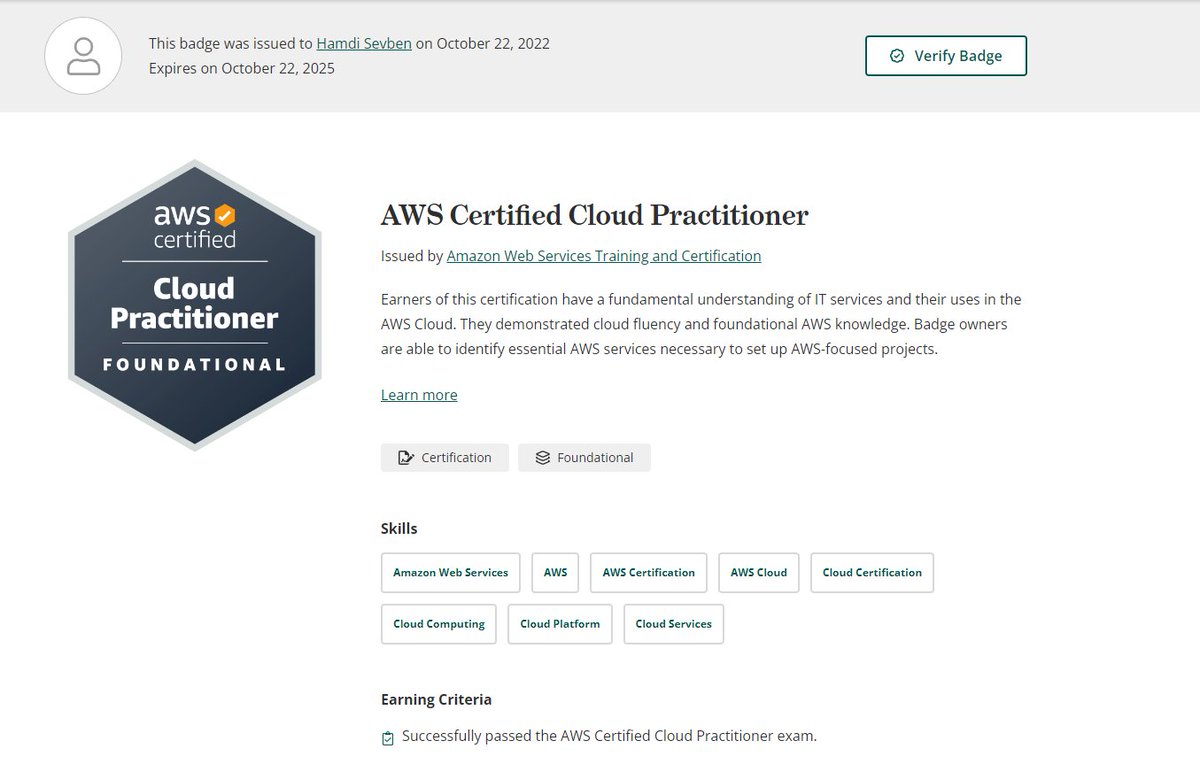Viewport: 1200px width, 764px height.
Task: Click the AWS Certified Cloud Practitioner heading
Action: pos(594,215)
